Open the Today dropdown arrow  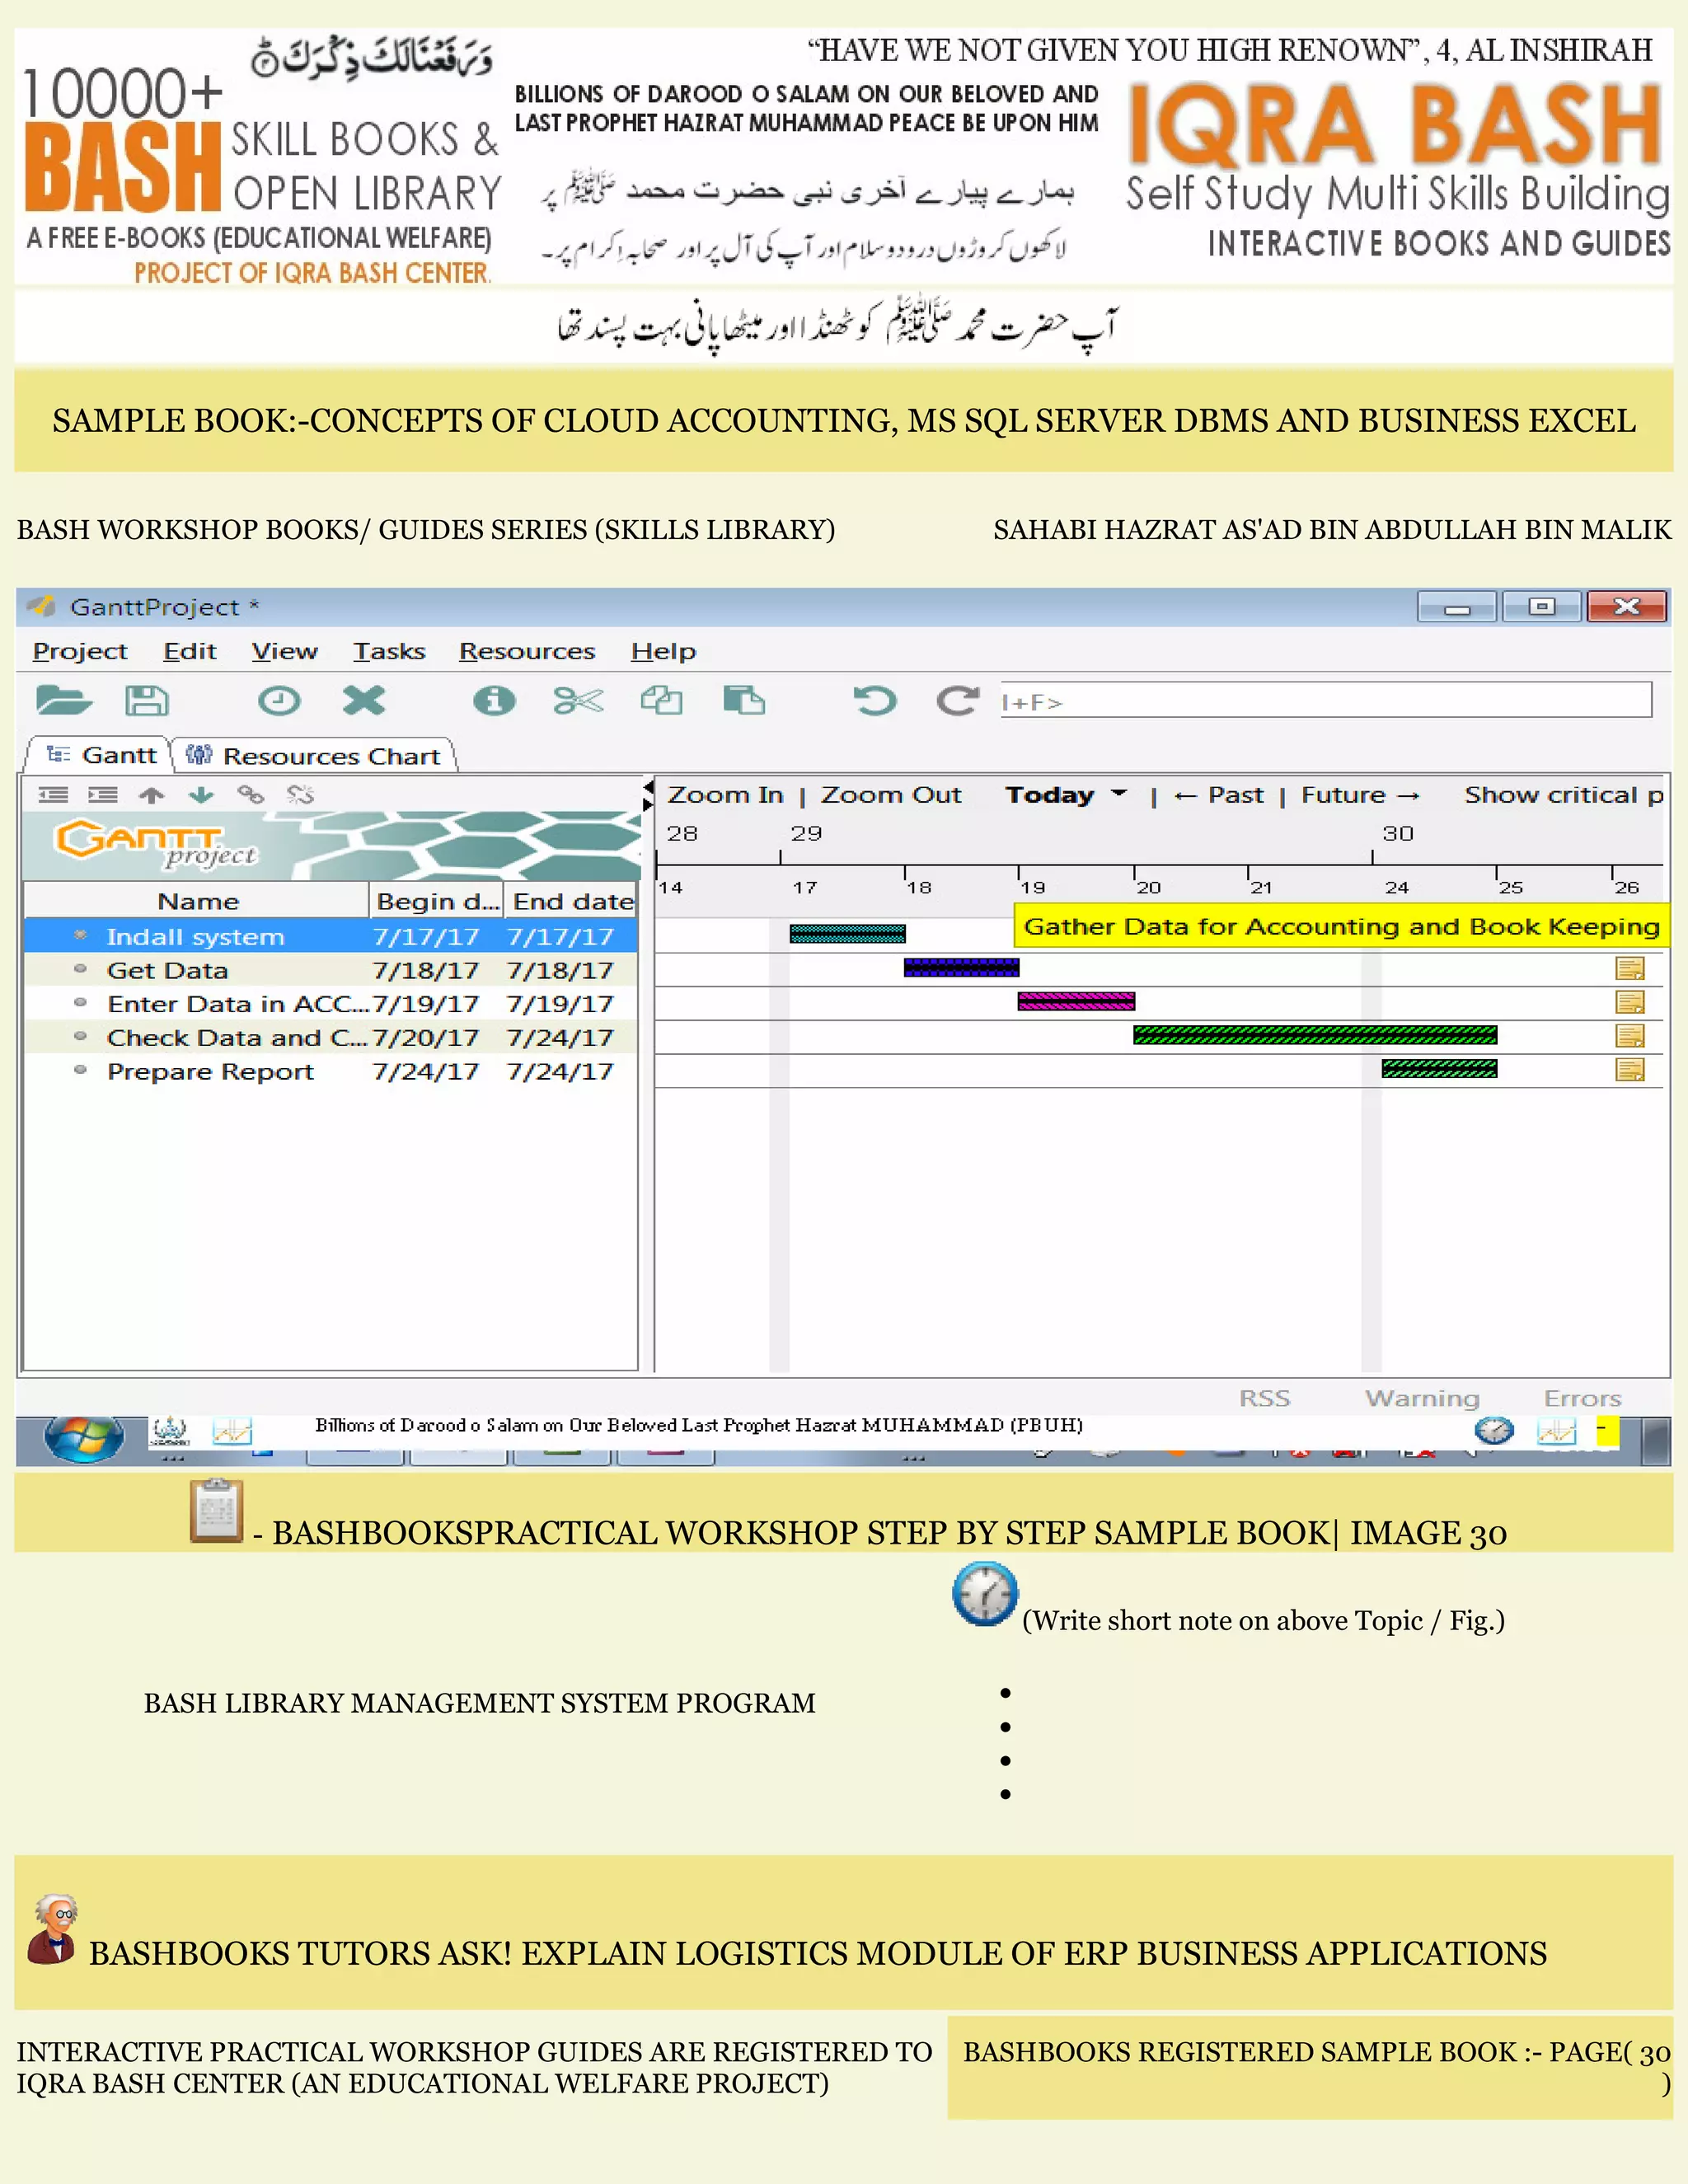pyautogui.click(x=1119, y=794)
